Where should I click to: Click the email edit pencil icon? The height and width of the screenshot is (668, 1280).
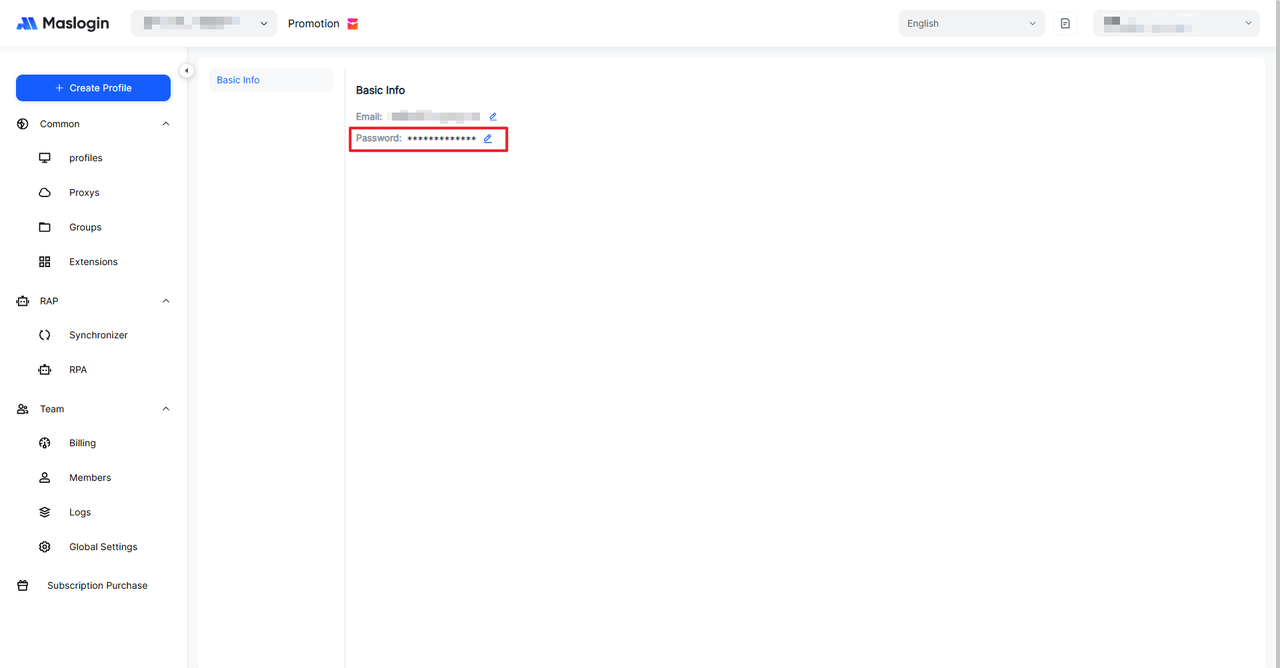pos(493,117)
